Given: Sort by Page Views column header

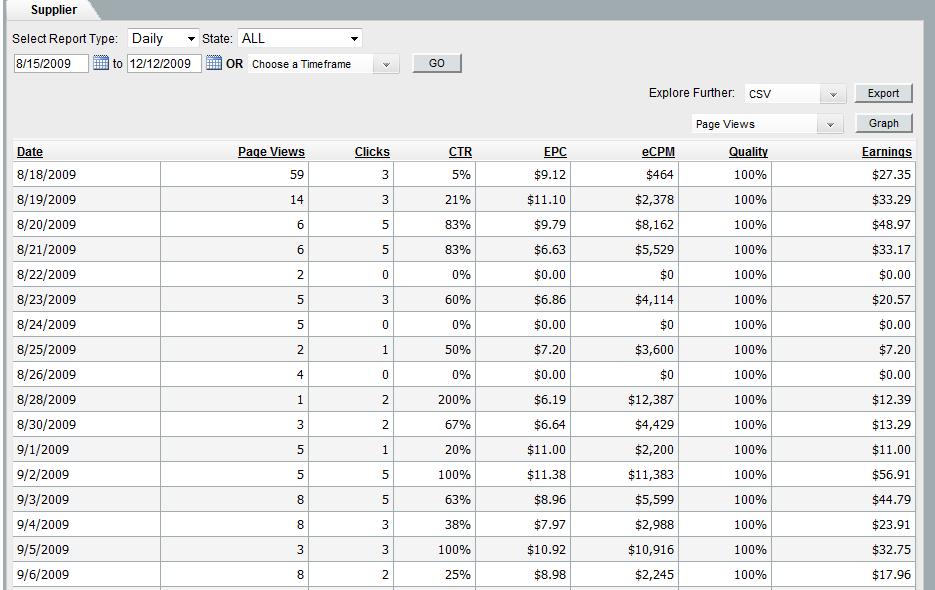Looking at the screenshot, I should [271, 152].
